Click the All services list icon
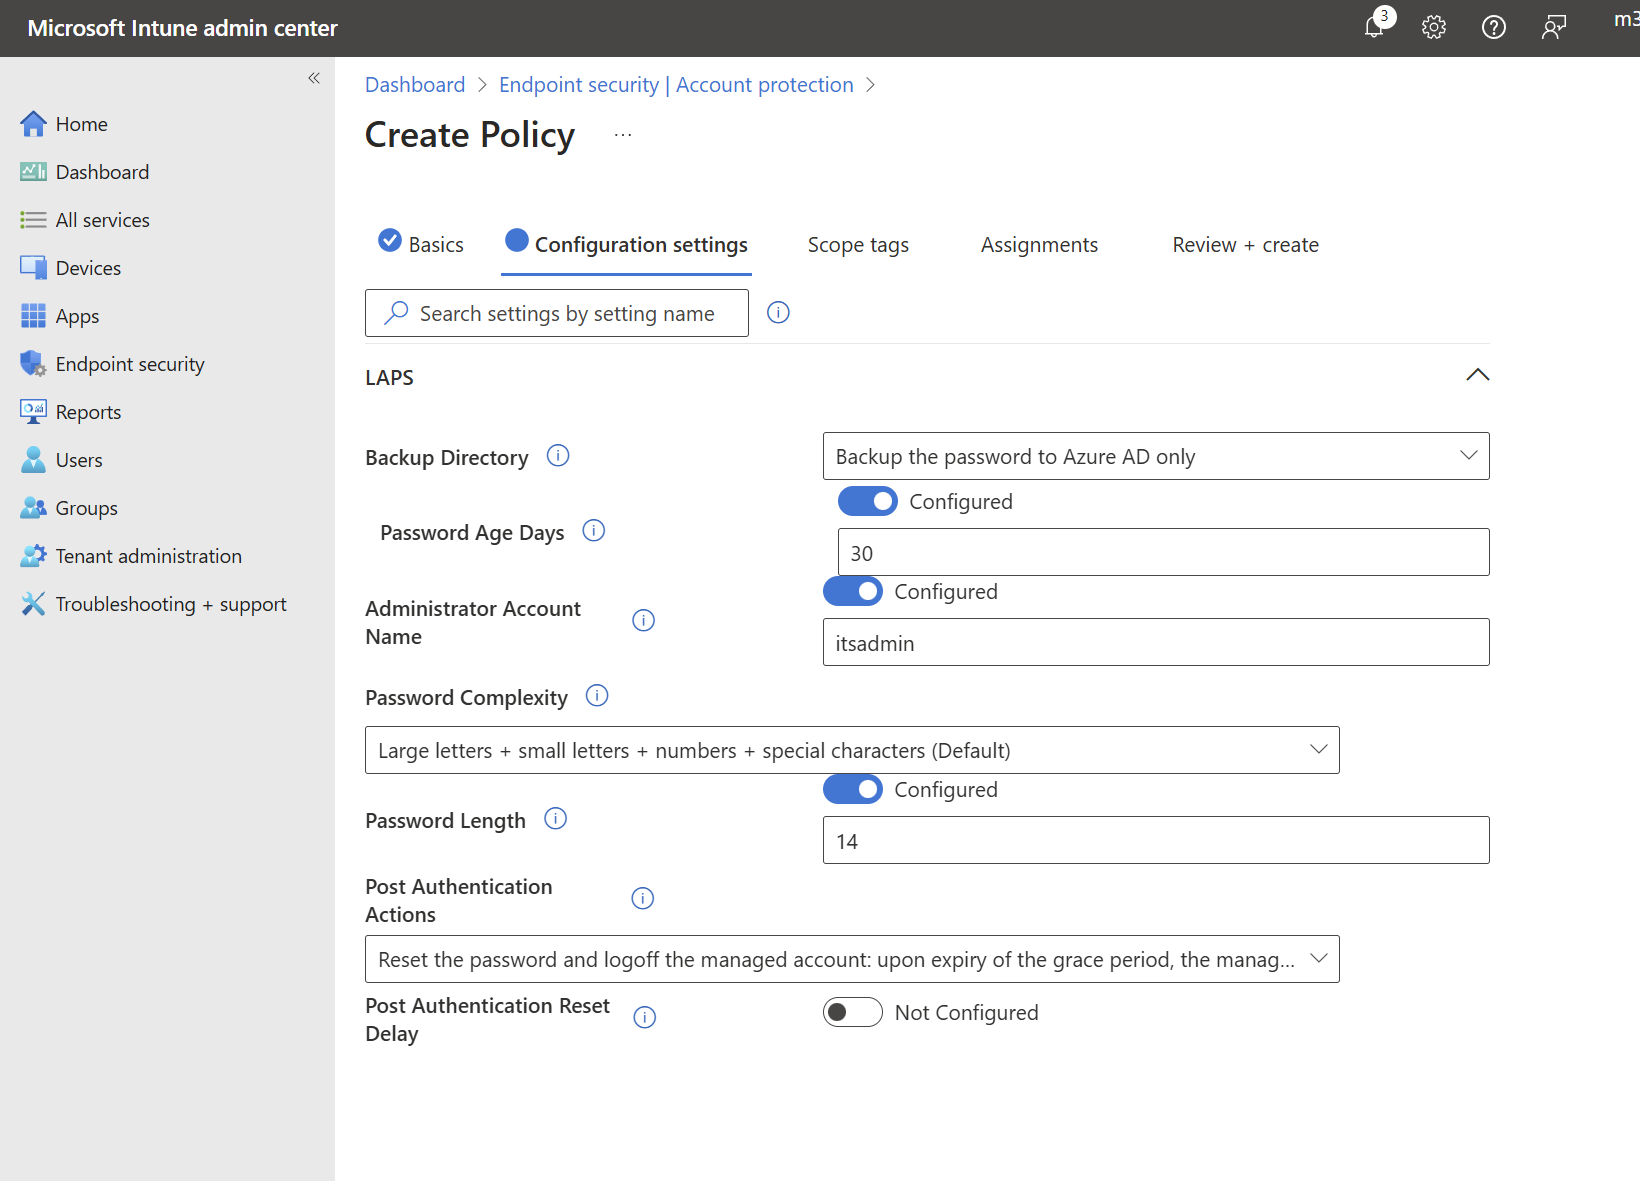 pyautogui.click(x=33, y=220)
